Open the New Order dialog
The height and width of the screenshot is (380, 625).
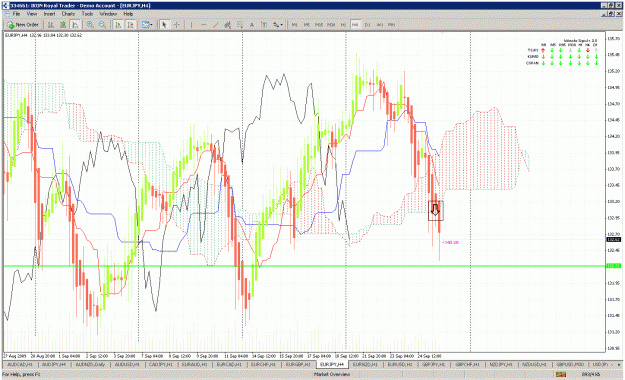[x=23, y=25]
